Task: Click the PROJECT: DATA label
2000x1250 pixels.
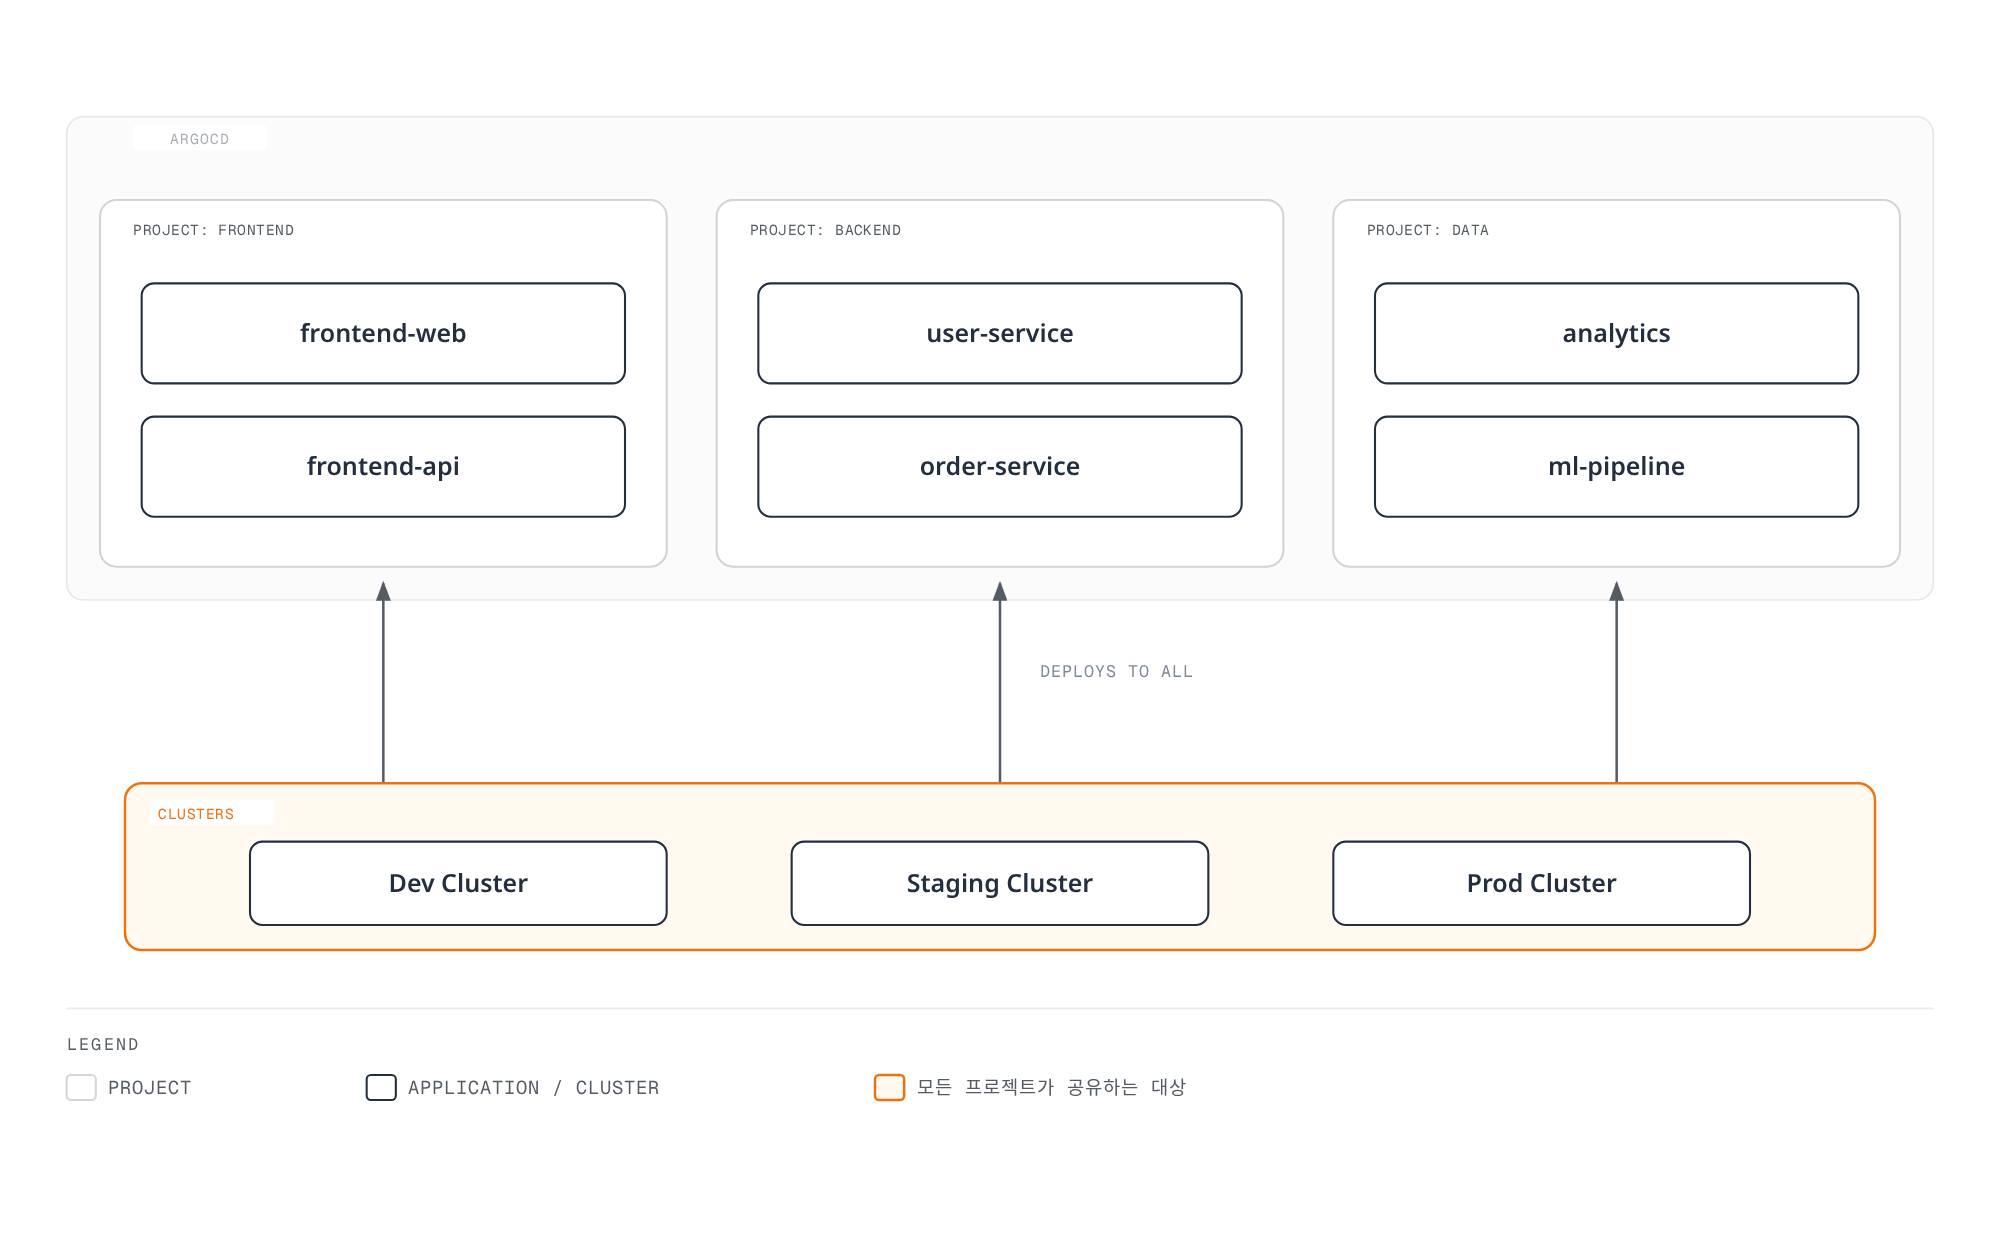Action: 1427,230
